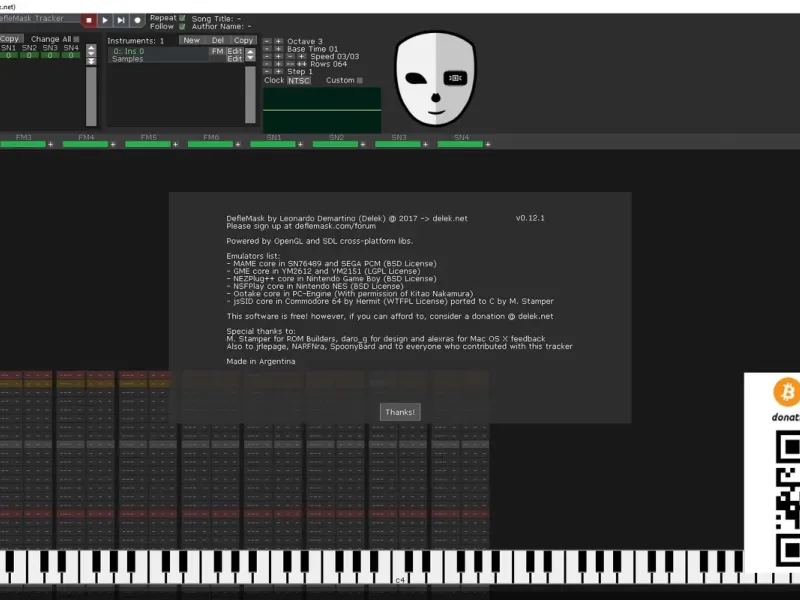Mute SN4 channel via its green bar
The height and width of the screenshot is (600, 800).
[x=460, y=144]
